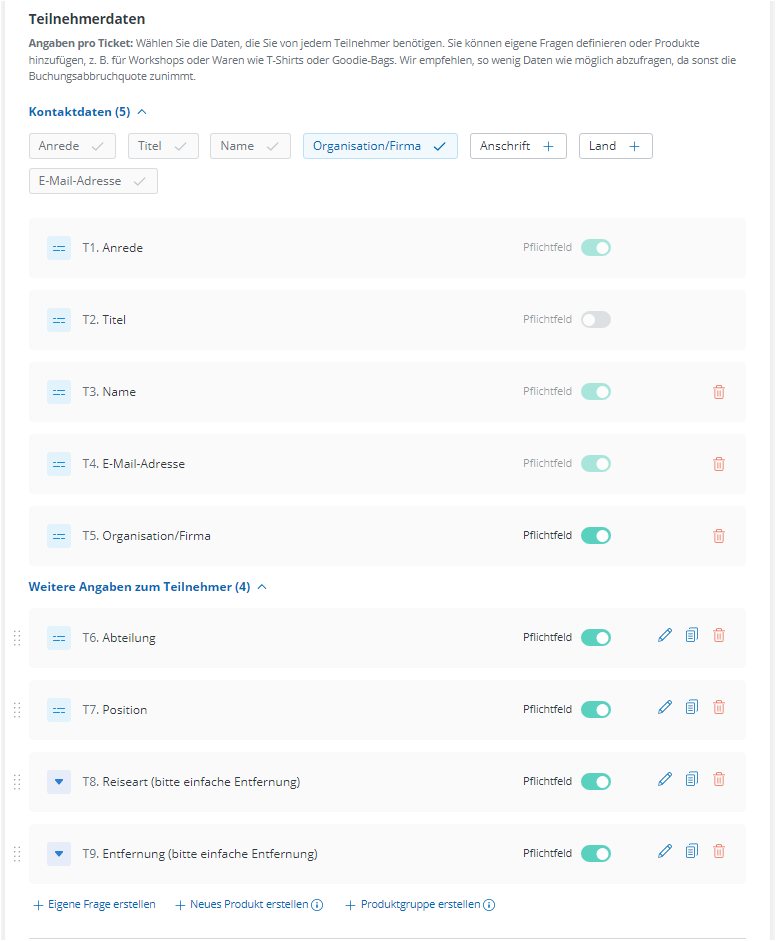The height and width of the screenshot is (941, 776).
Task: Click info icon next to Produktgruppe erstellen
Action: (x=489, y=905)
